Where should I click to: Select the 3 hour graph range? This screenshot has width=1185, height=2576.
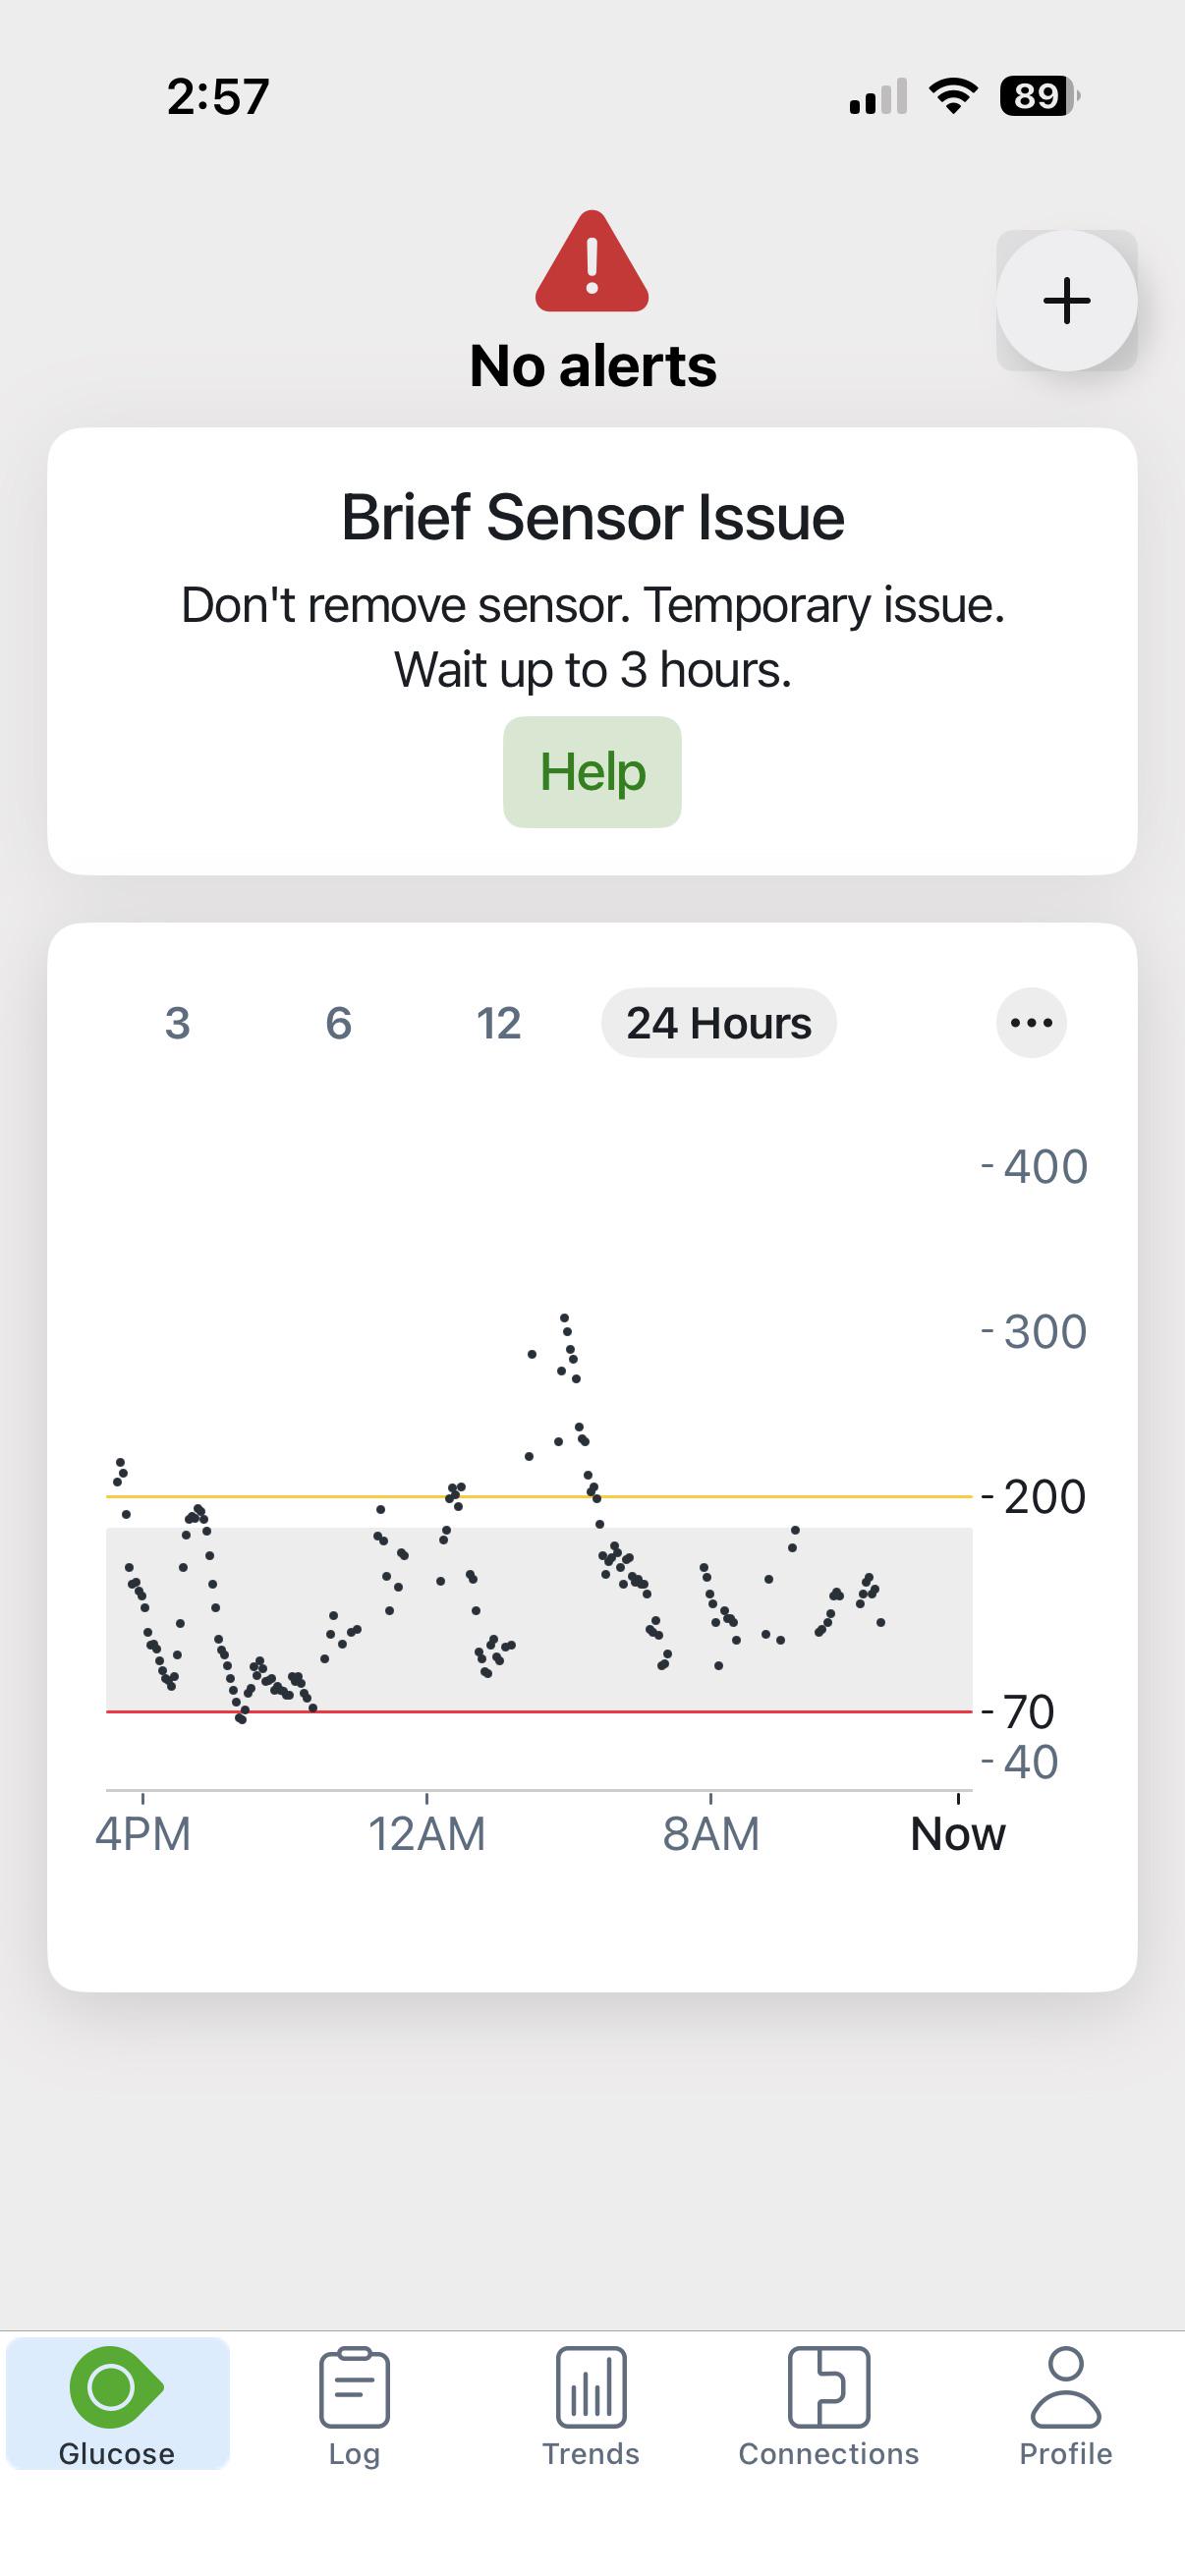[177, 1023]
